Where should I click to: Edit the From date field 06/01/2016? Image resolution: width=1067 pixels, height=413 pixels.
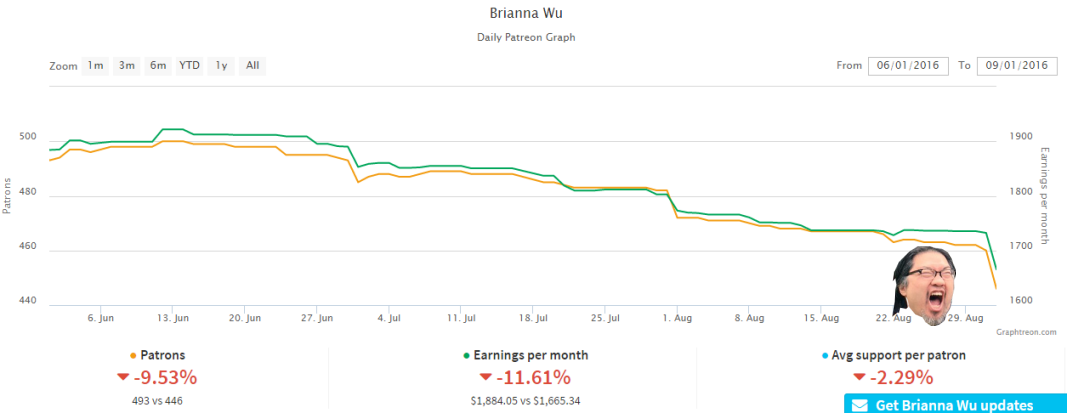tap(908, 66)
